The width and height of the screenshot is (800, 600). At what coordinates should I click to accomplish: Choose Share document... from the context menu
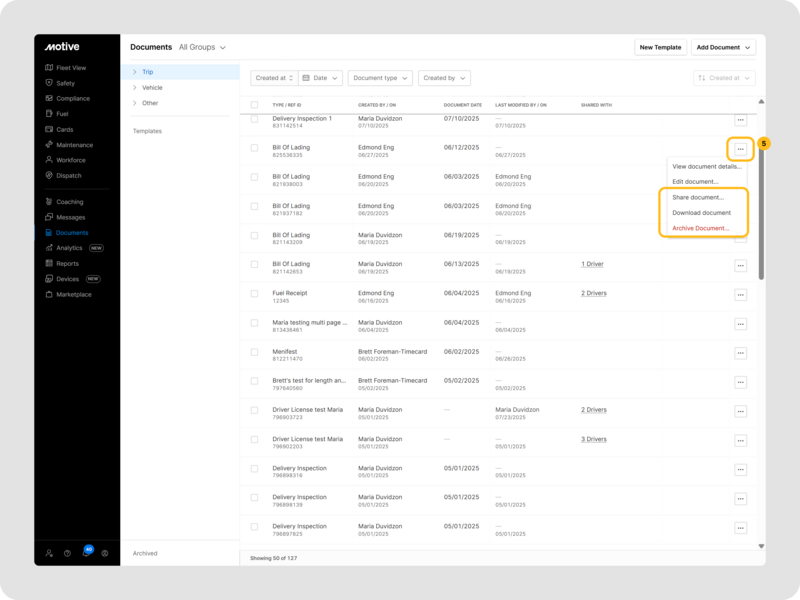(697, 197)
